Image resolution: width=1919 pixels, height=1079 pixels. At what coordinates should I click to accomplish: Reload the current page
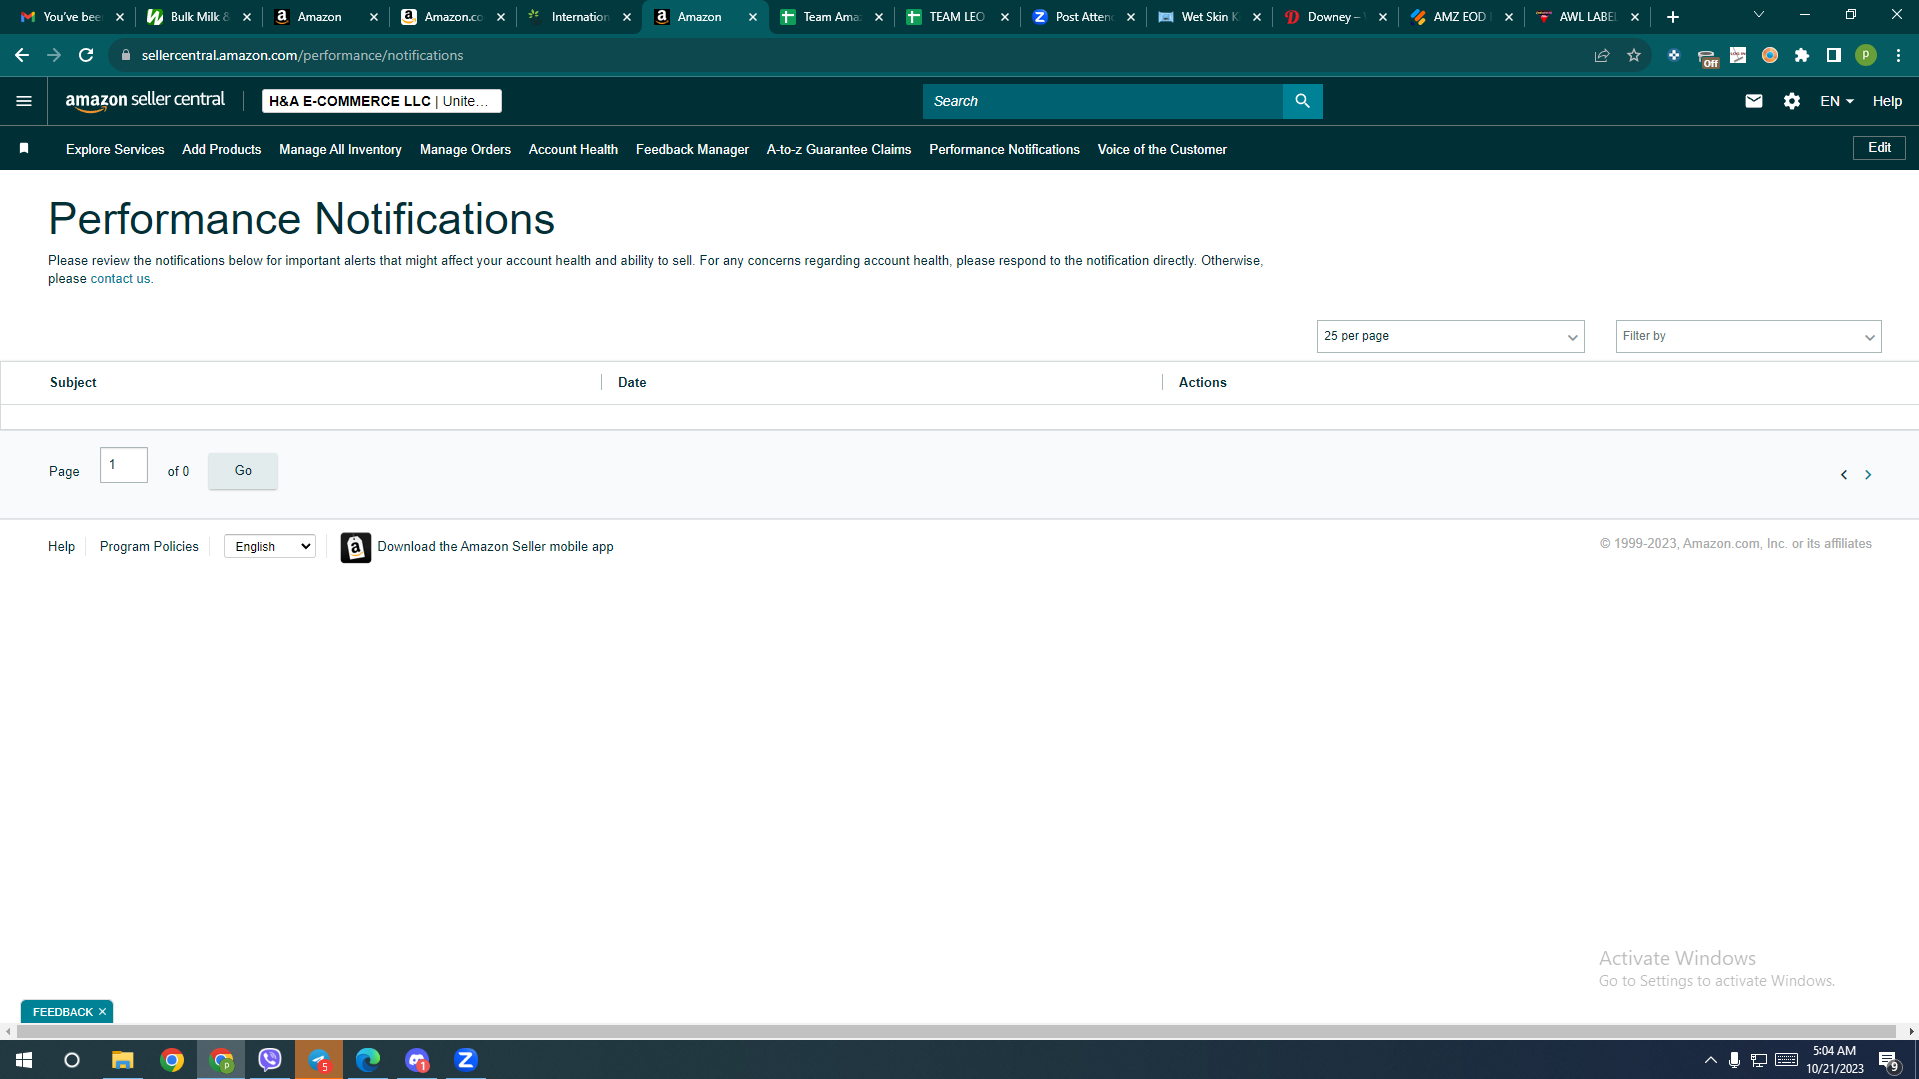tap(86, 55)
